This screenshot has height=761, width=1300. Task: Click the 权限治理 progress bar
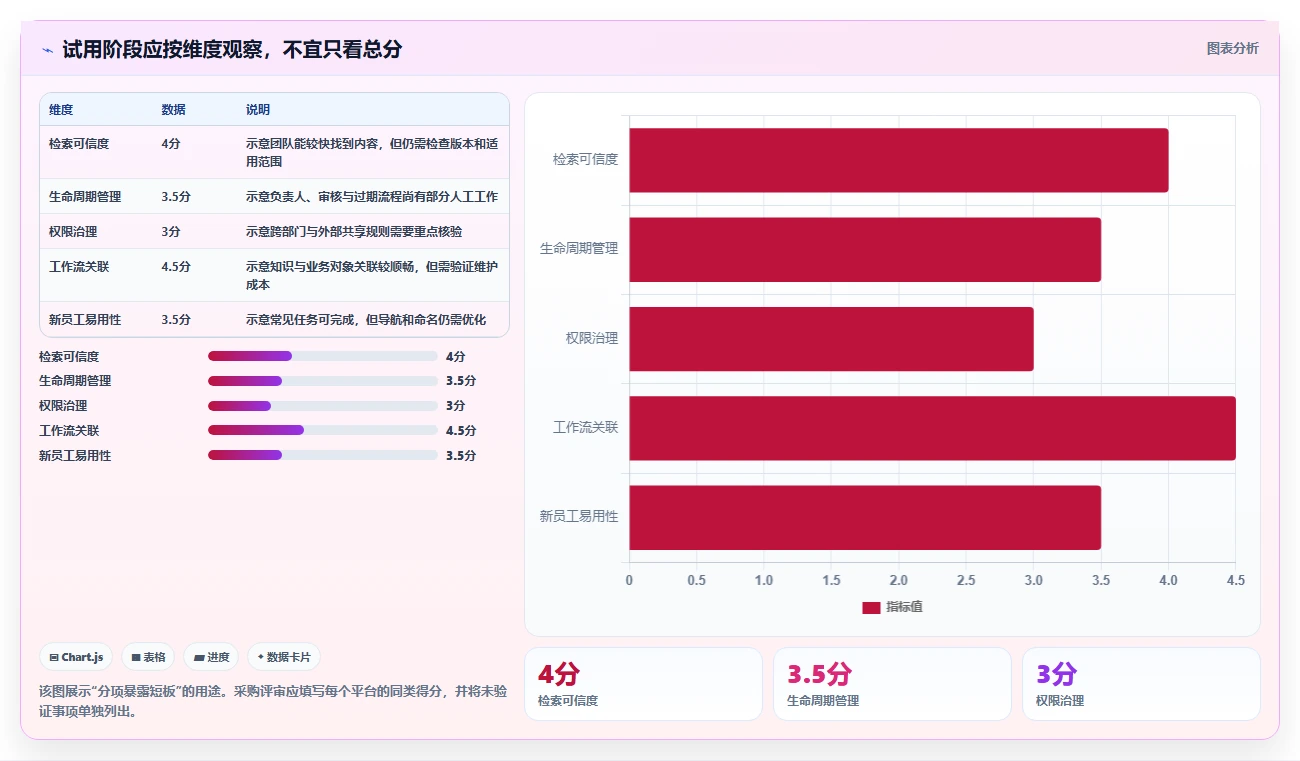[323, 406]
